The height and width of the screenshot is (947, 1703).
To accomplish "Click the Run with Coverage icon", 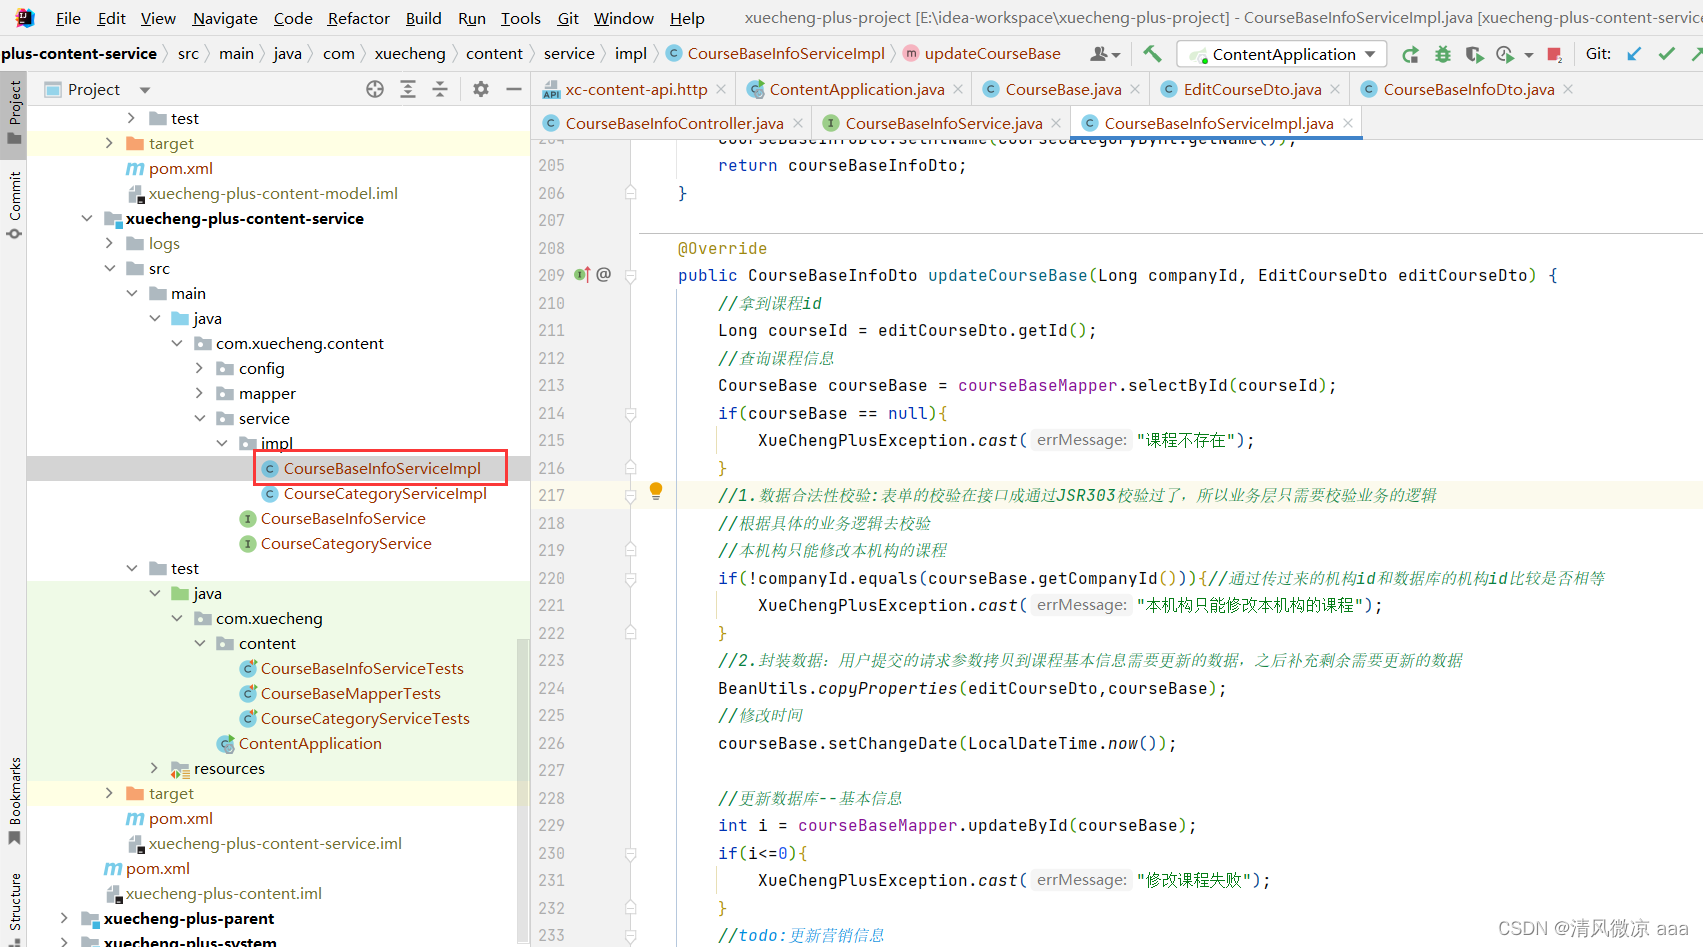I will coord(1474,54).
